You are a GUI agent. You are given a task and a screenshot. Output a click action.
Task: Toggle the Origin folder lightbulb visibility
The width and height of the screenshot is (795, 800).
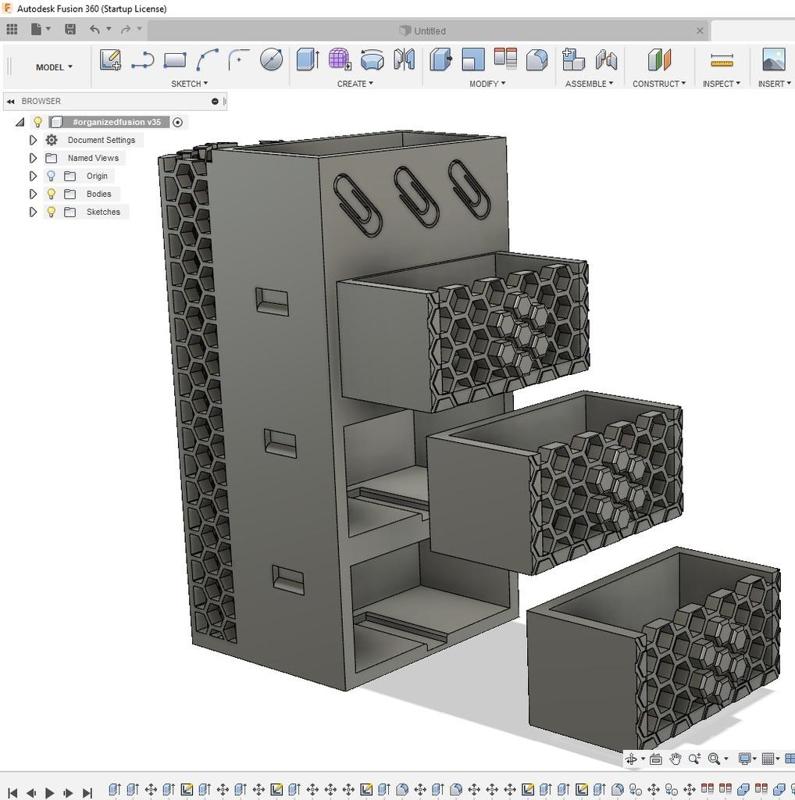[x=52, y=176]
